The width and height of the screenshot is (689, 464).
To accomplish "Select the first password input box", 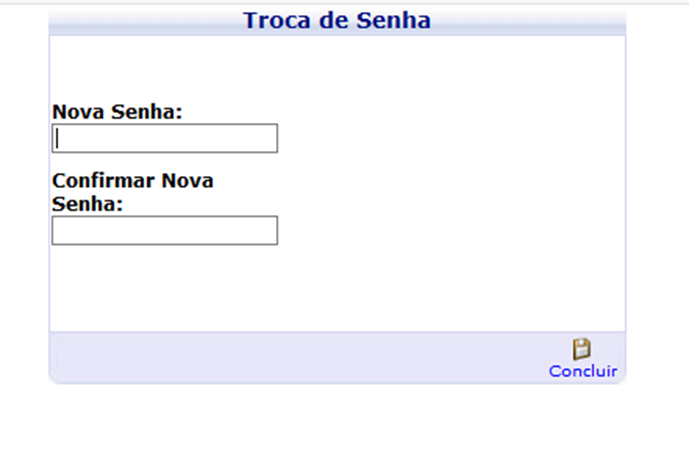I will (x=165, y=138).
